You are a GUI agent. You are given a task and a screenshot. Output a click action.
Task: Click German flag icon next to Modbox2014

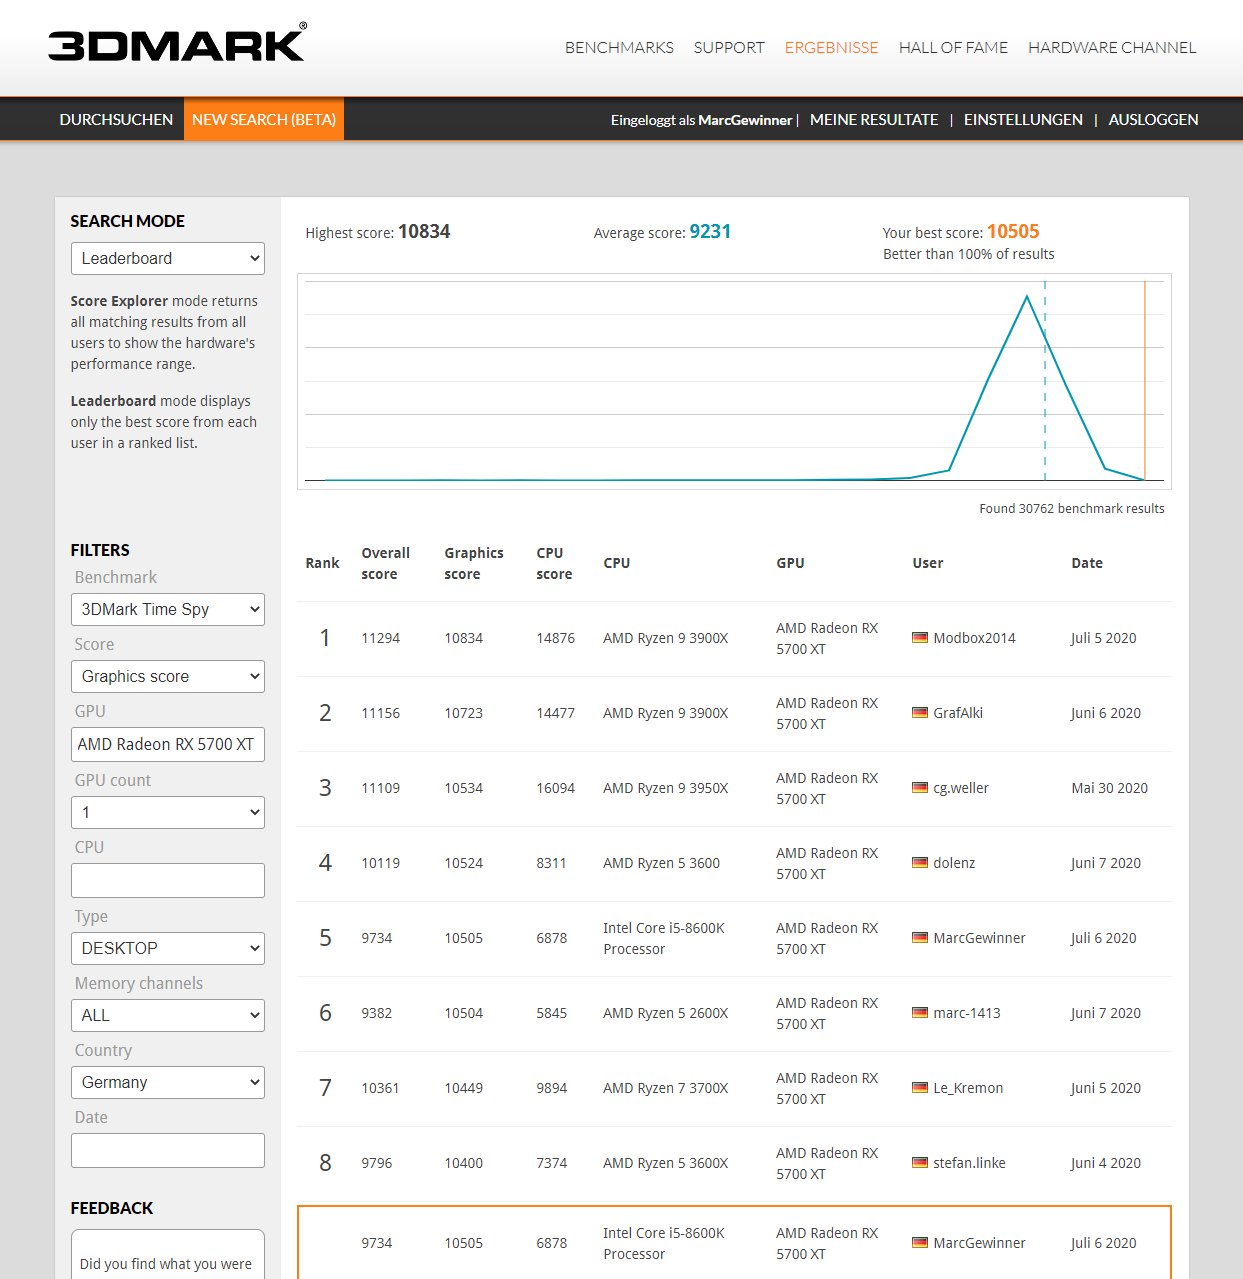pyautogui.click(x=920, y=637)
